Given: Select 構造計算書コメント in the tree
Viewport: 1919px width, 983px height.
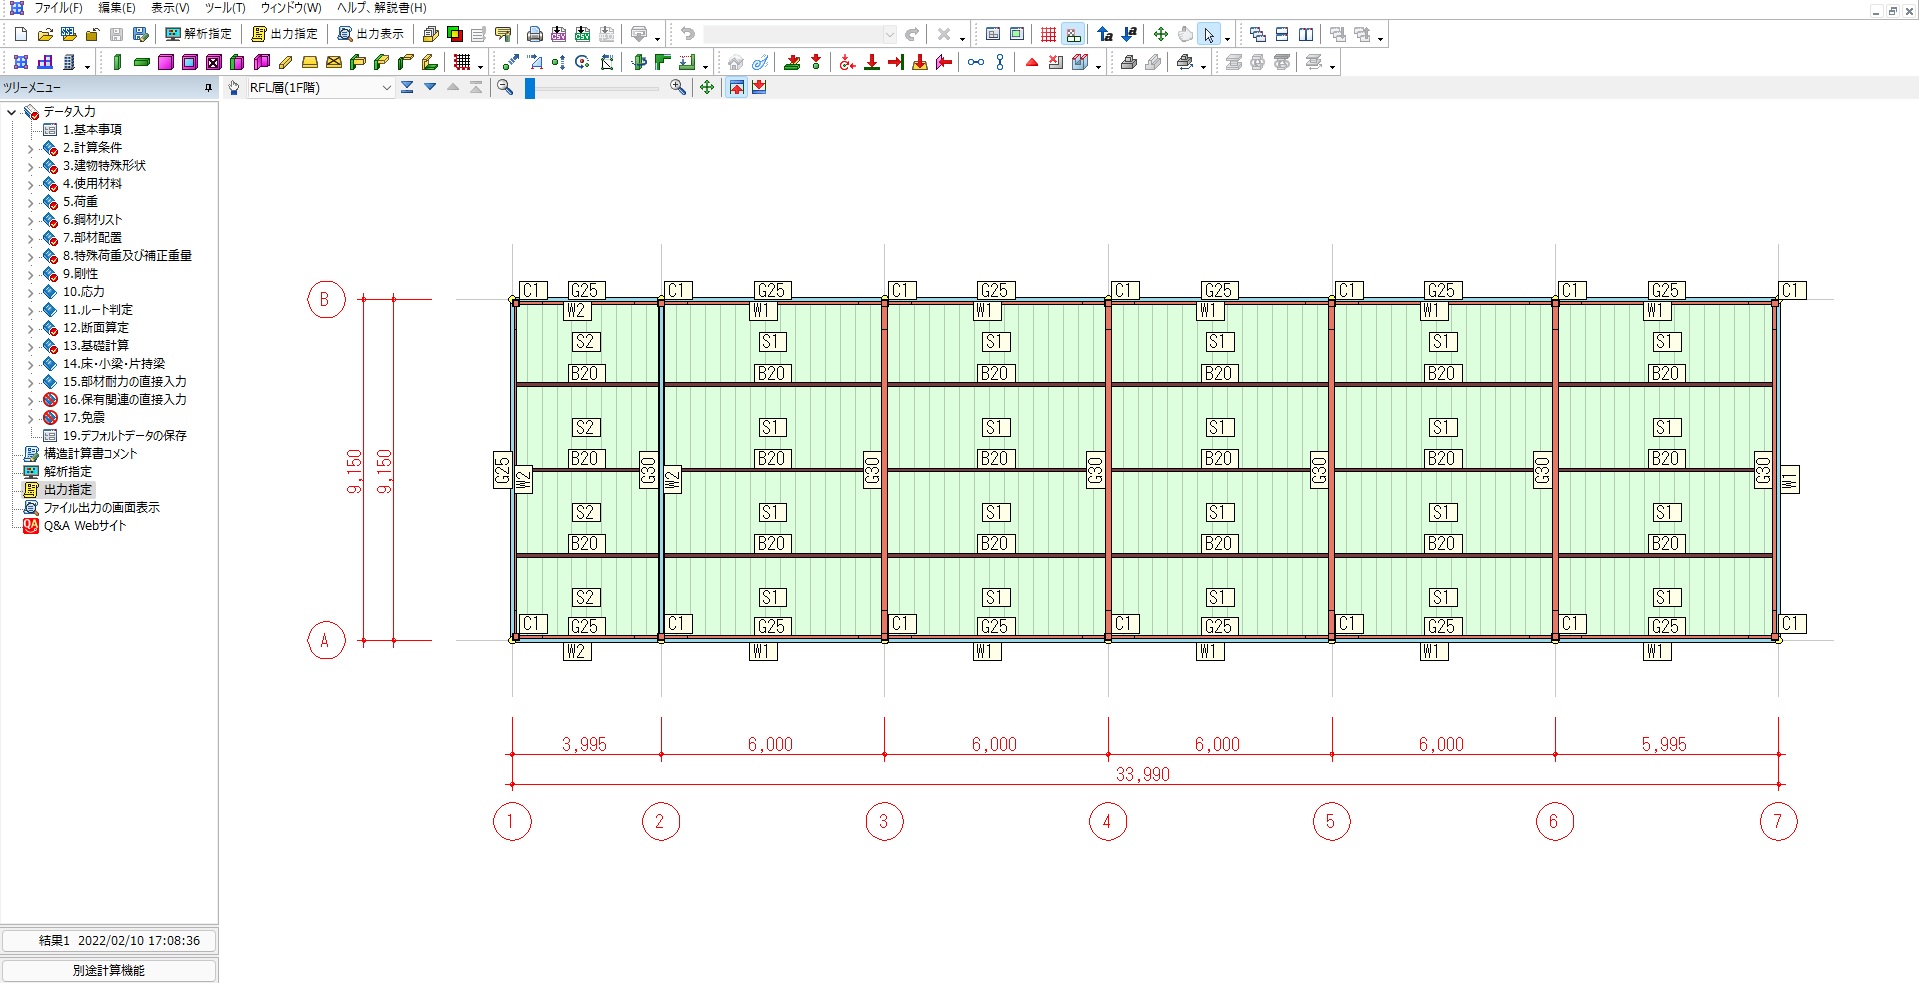Looking at the screenshot, I should pyautogui.click(x=91, y=454).
